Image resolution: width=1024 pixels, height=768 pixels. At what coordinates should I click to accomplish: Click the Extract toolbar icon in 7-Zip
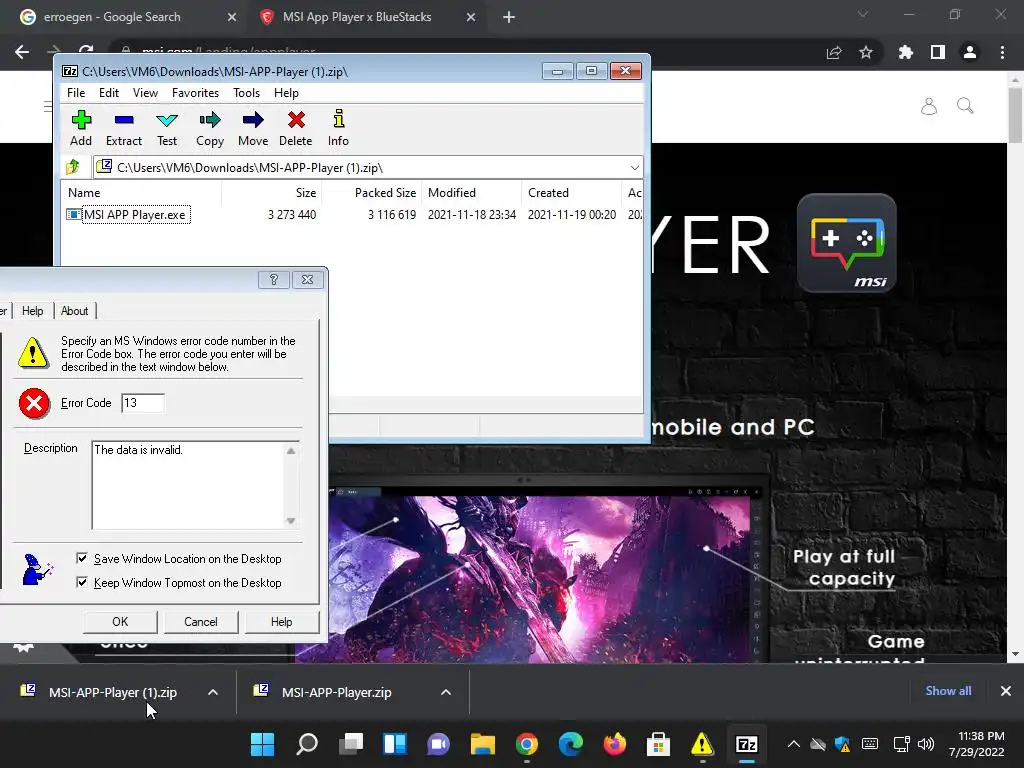click(x=123, y=128)
